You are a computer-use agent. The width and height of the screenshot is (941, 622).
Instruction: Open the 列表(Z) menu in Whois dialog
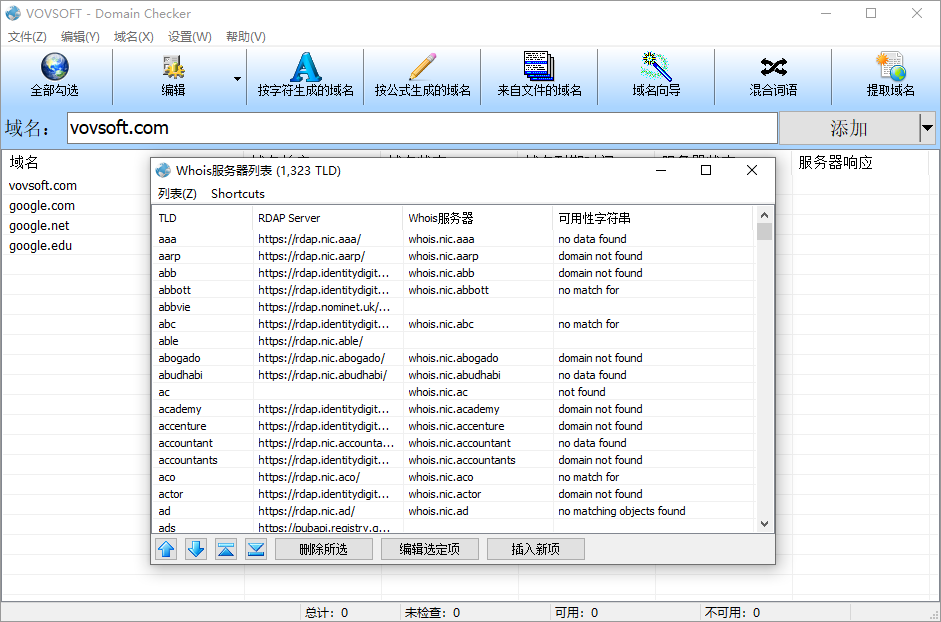coord(177,193)
